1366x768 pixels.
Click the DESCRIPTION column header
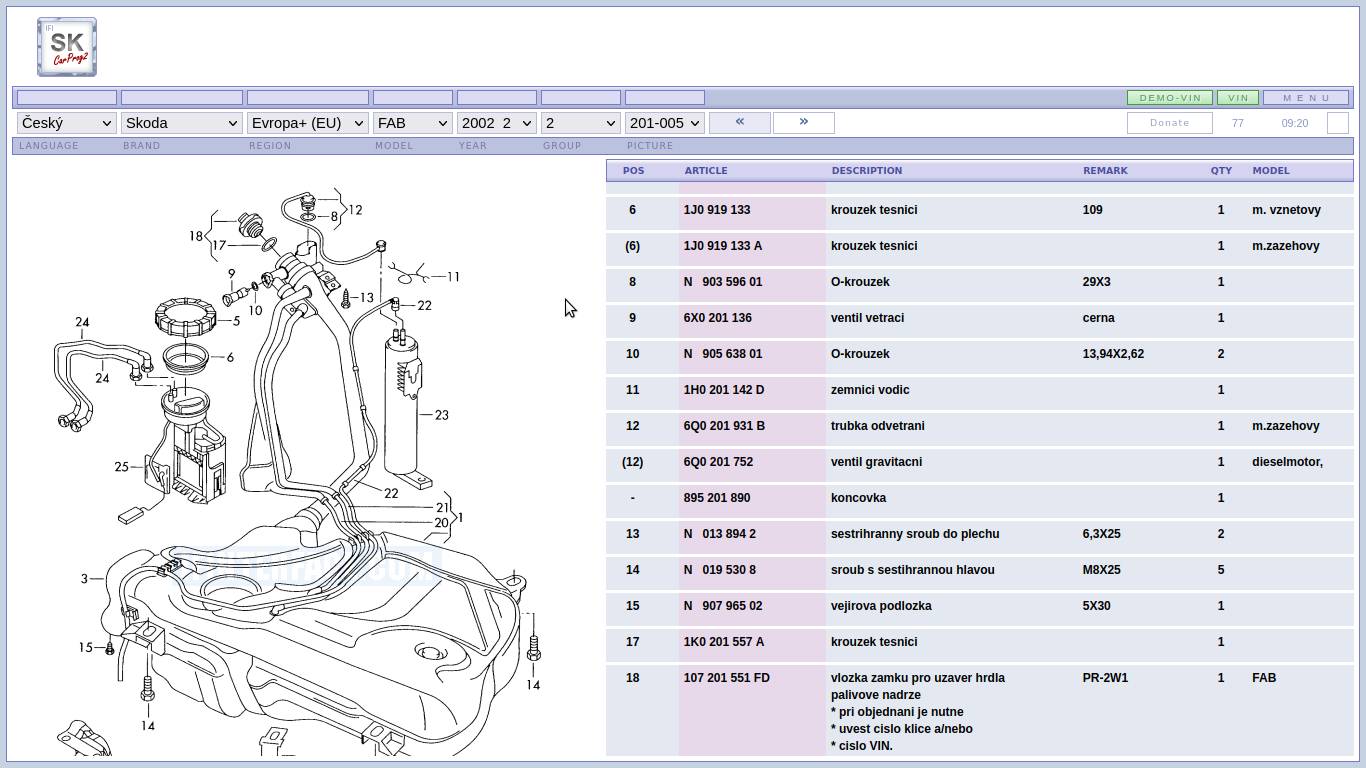[867, 171]
